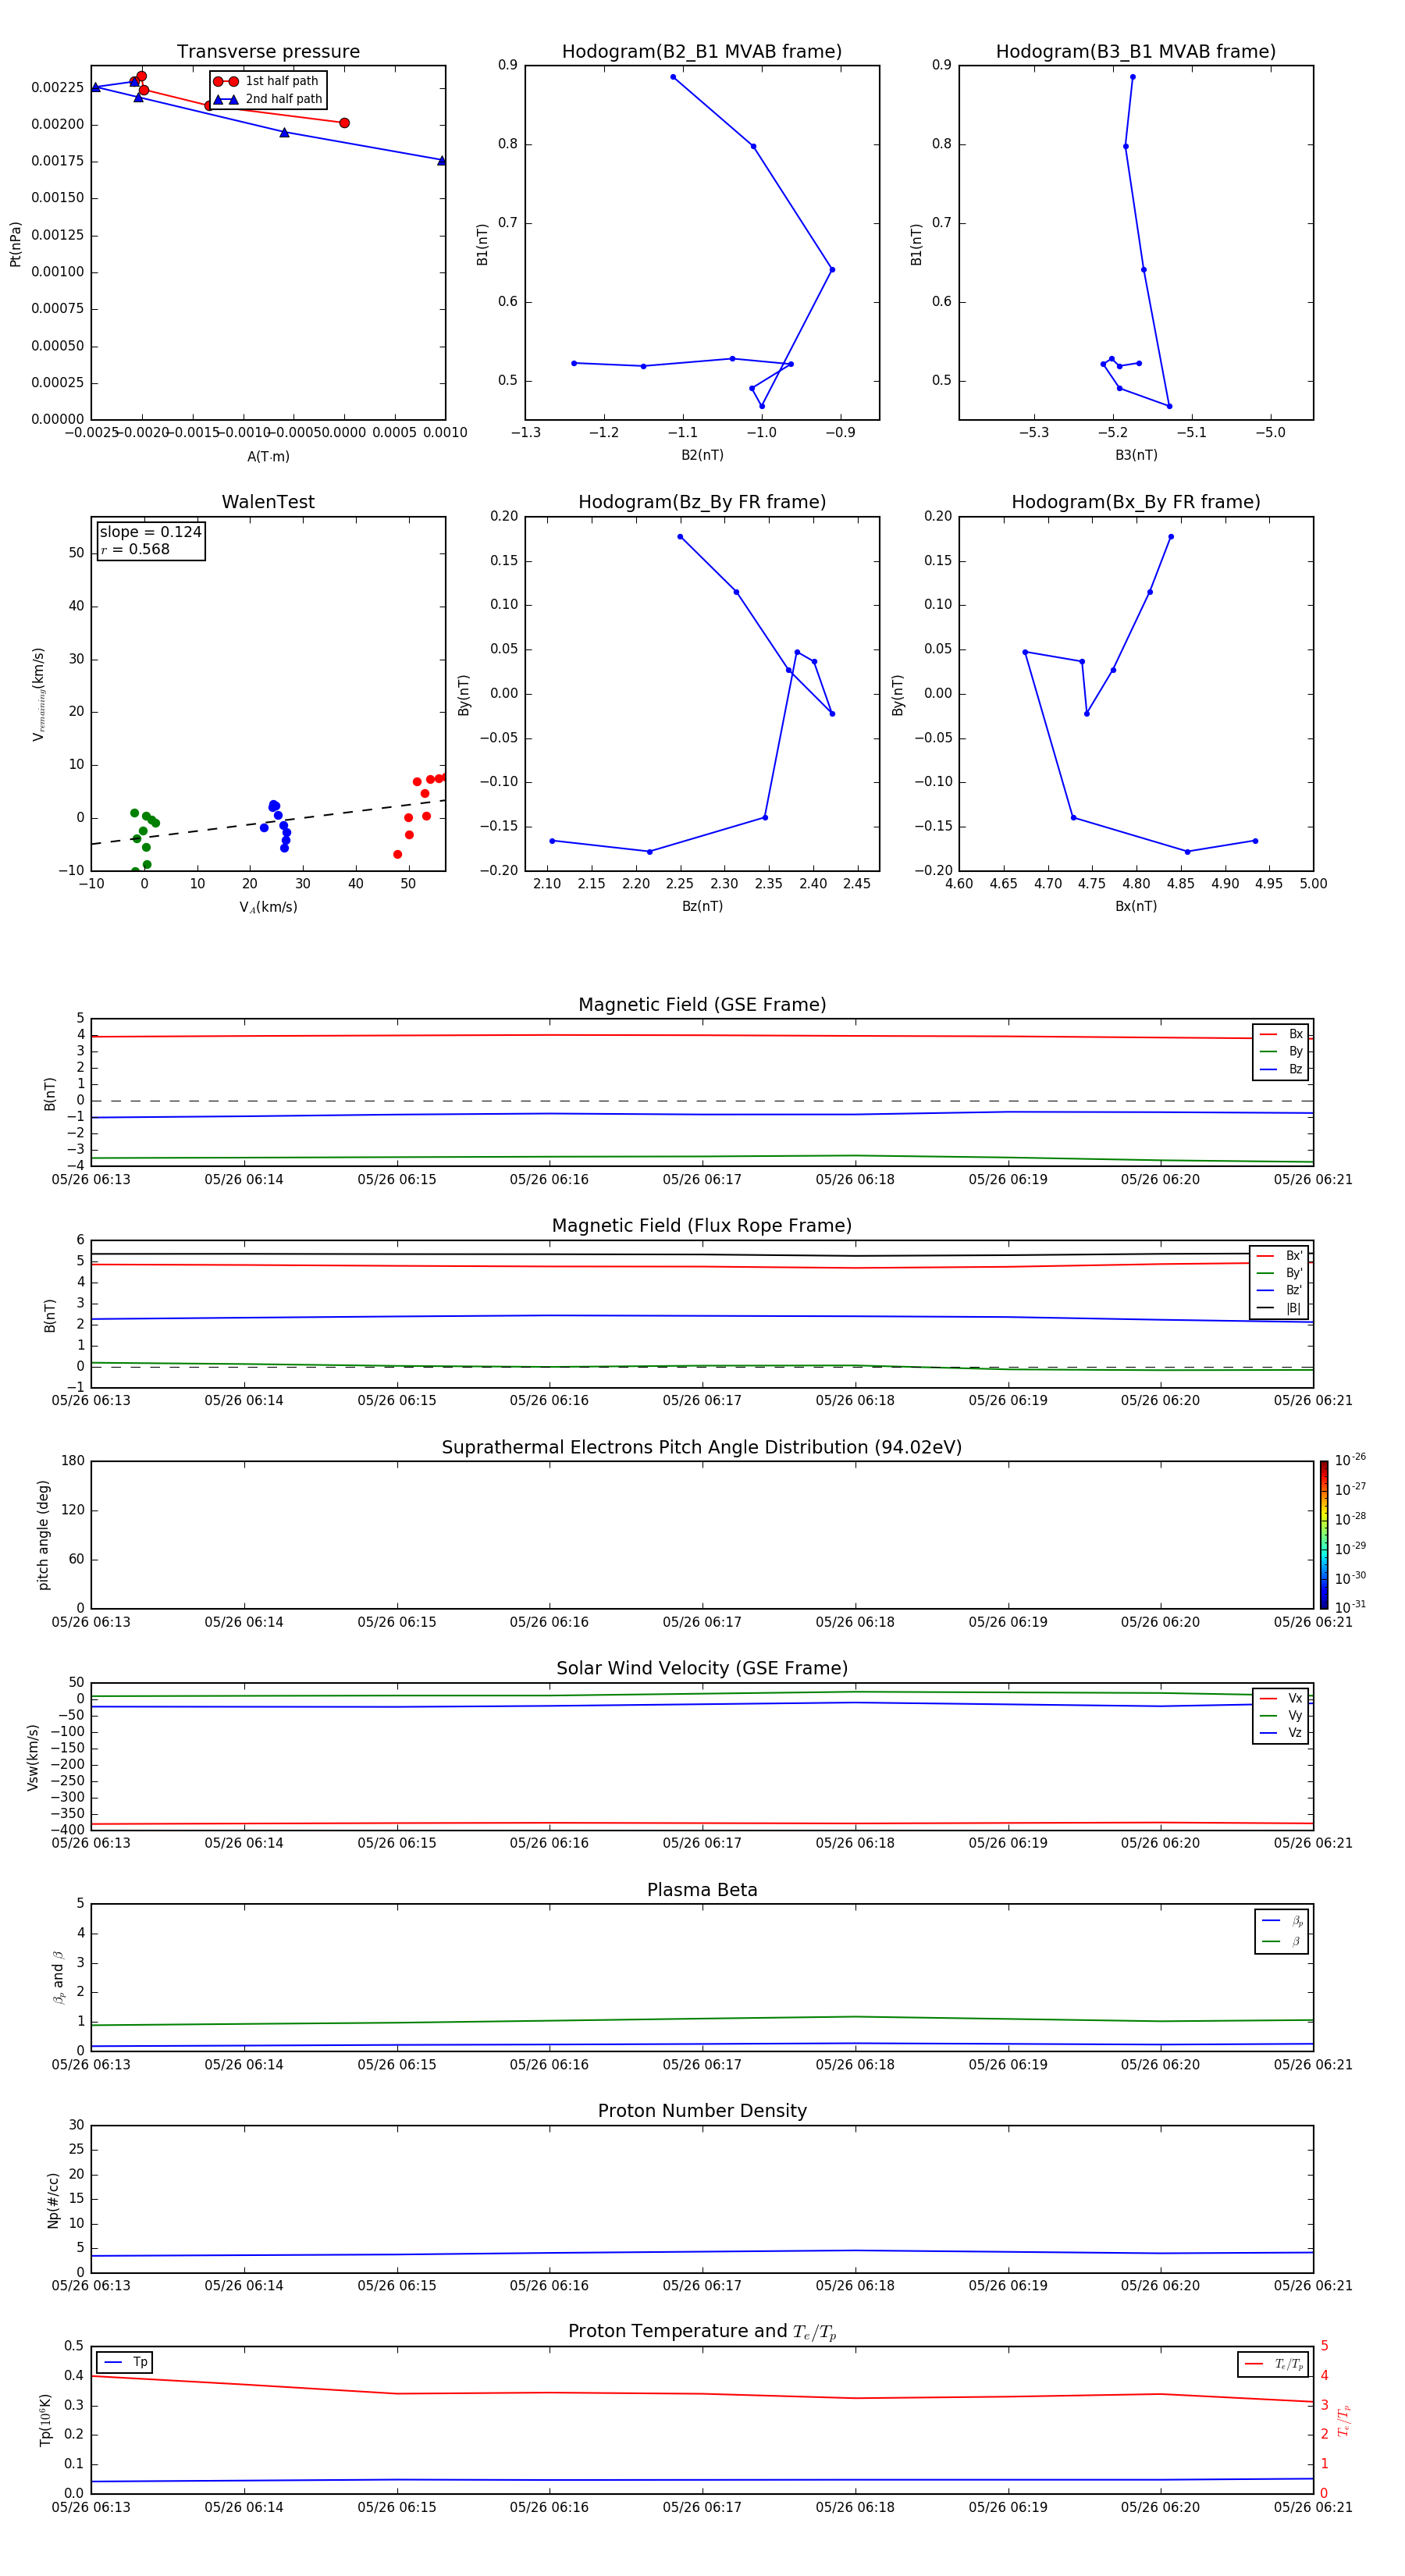Click the 'A(T·m)' axis label
Image resolution: width=1405 pixels, height=2576 pixels.
tap(268, 457)
